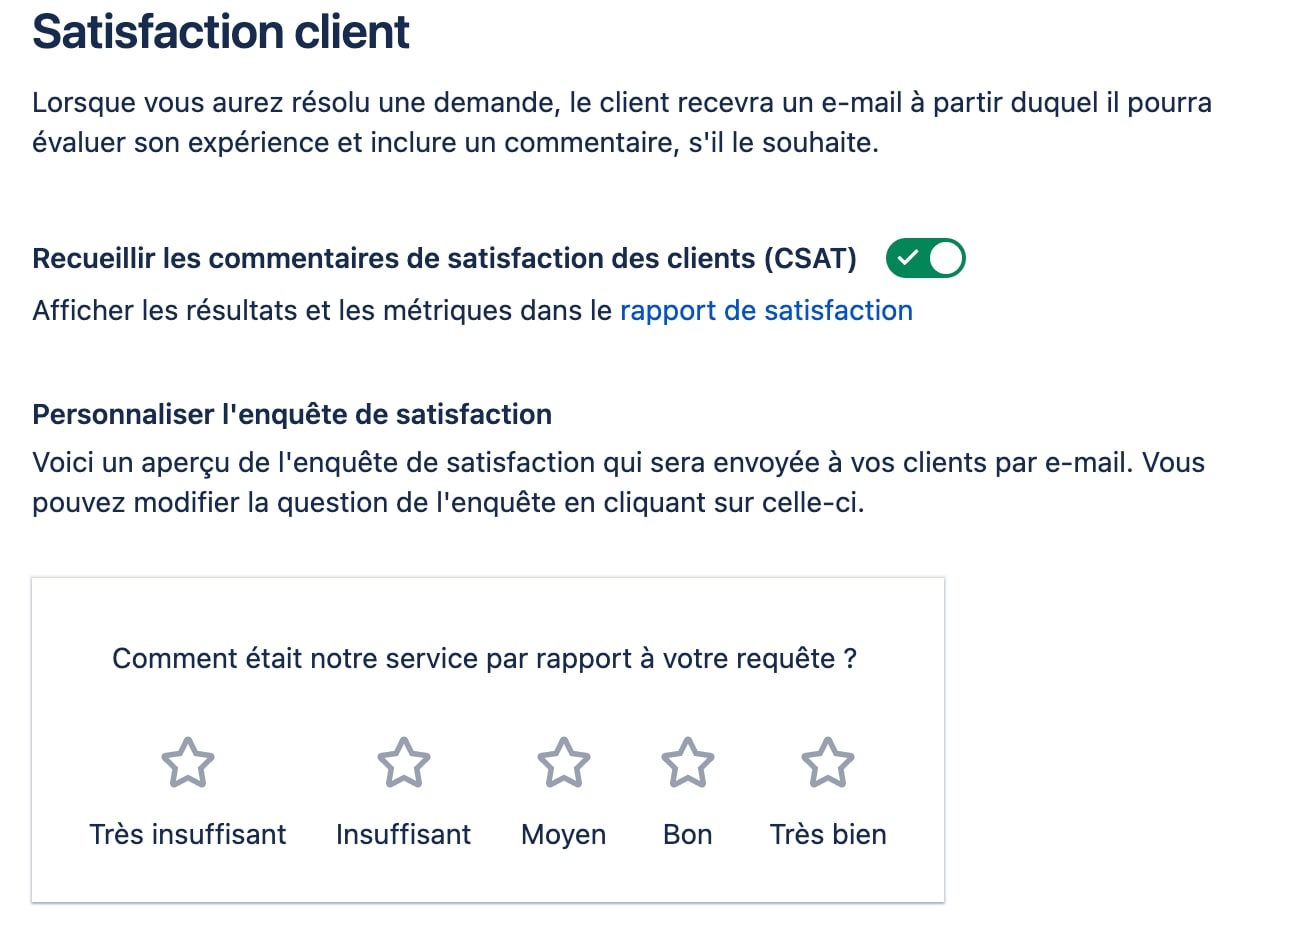
Task: Disable the CSAT collection toggle
Action: pos(926,258)
